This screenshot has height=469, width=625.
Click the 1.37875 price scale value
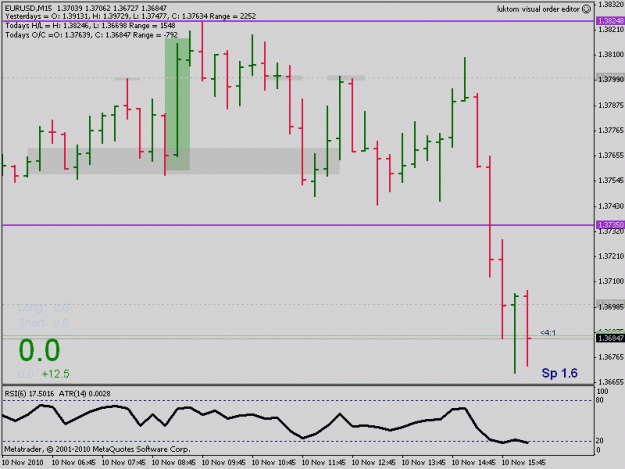point(611,105)
